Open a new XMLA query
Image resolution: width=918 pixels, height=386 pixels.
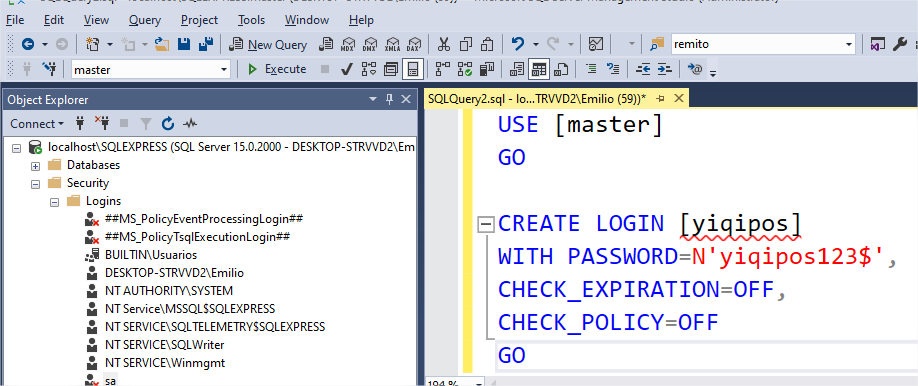(392, 45)
